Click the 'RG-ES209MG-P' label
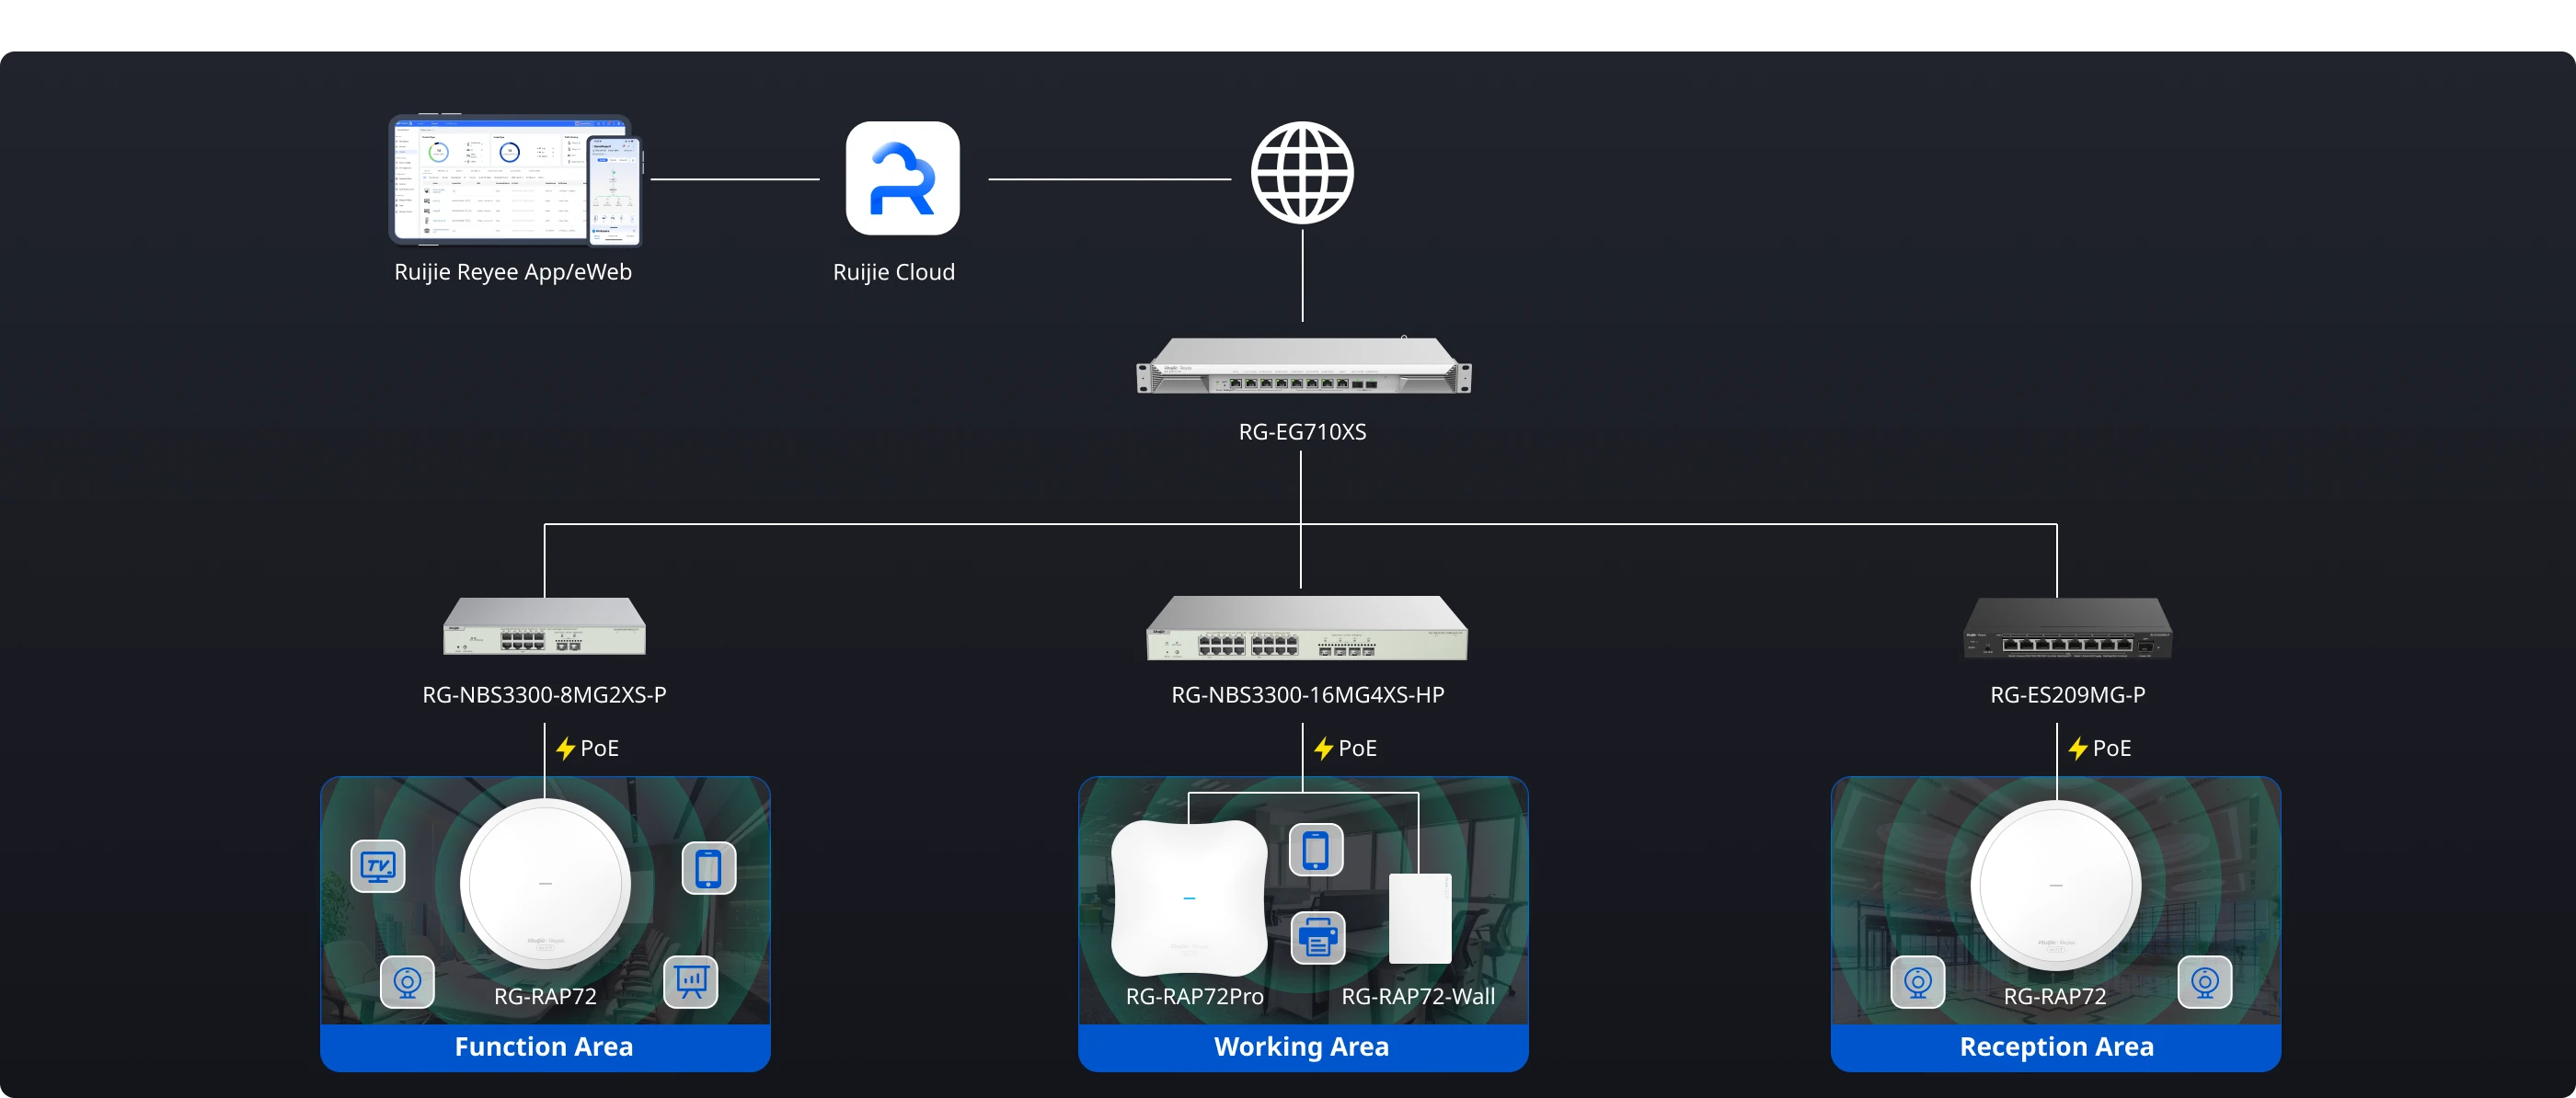2576x1098 pixels. pyautogui.click(x=2068, y=695)
